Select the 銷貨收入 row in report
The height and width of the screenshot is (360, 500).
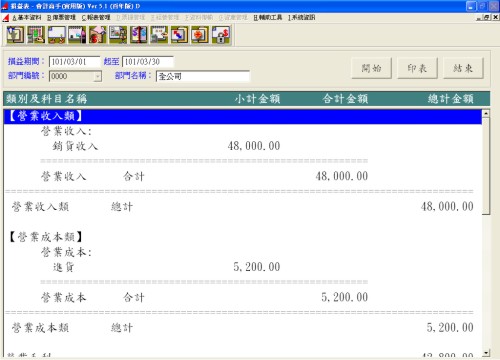[243, 146]
